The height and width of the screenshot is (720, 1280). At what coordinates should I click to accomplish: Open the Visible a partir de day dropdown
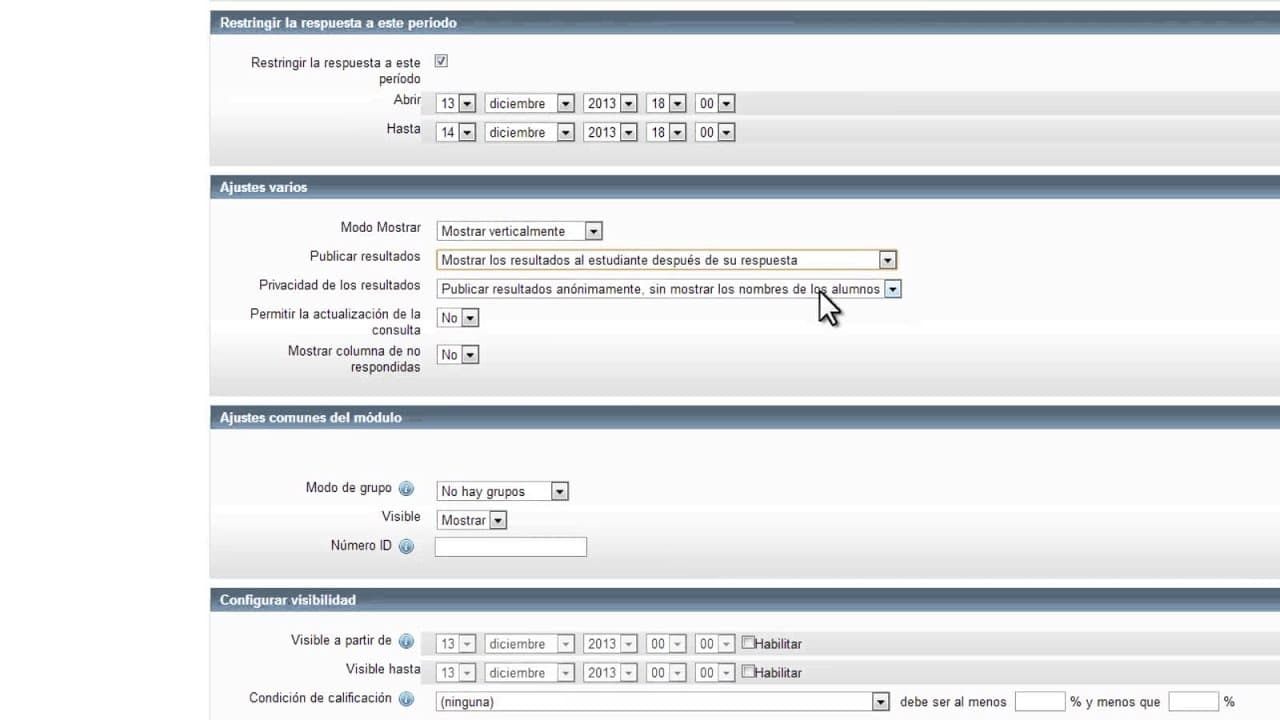point(456,644)
